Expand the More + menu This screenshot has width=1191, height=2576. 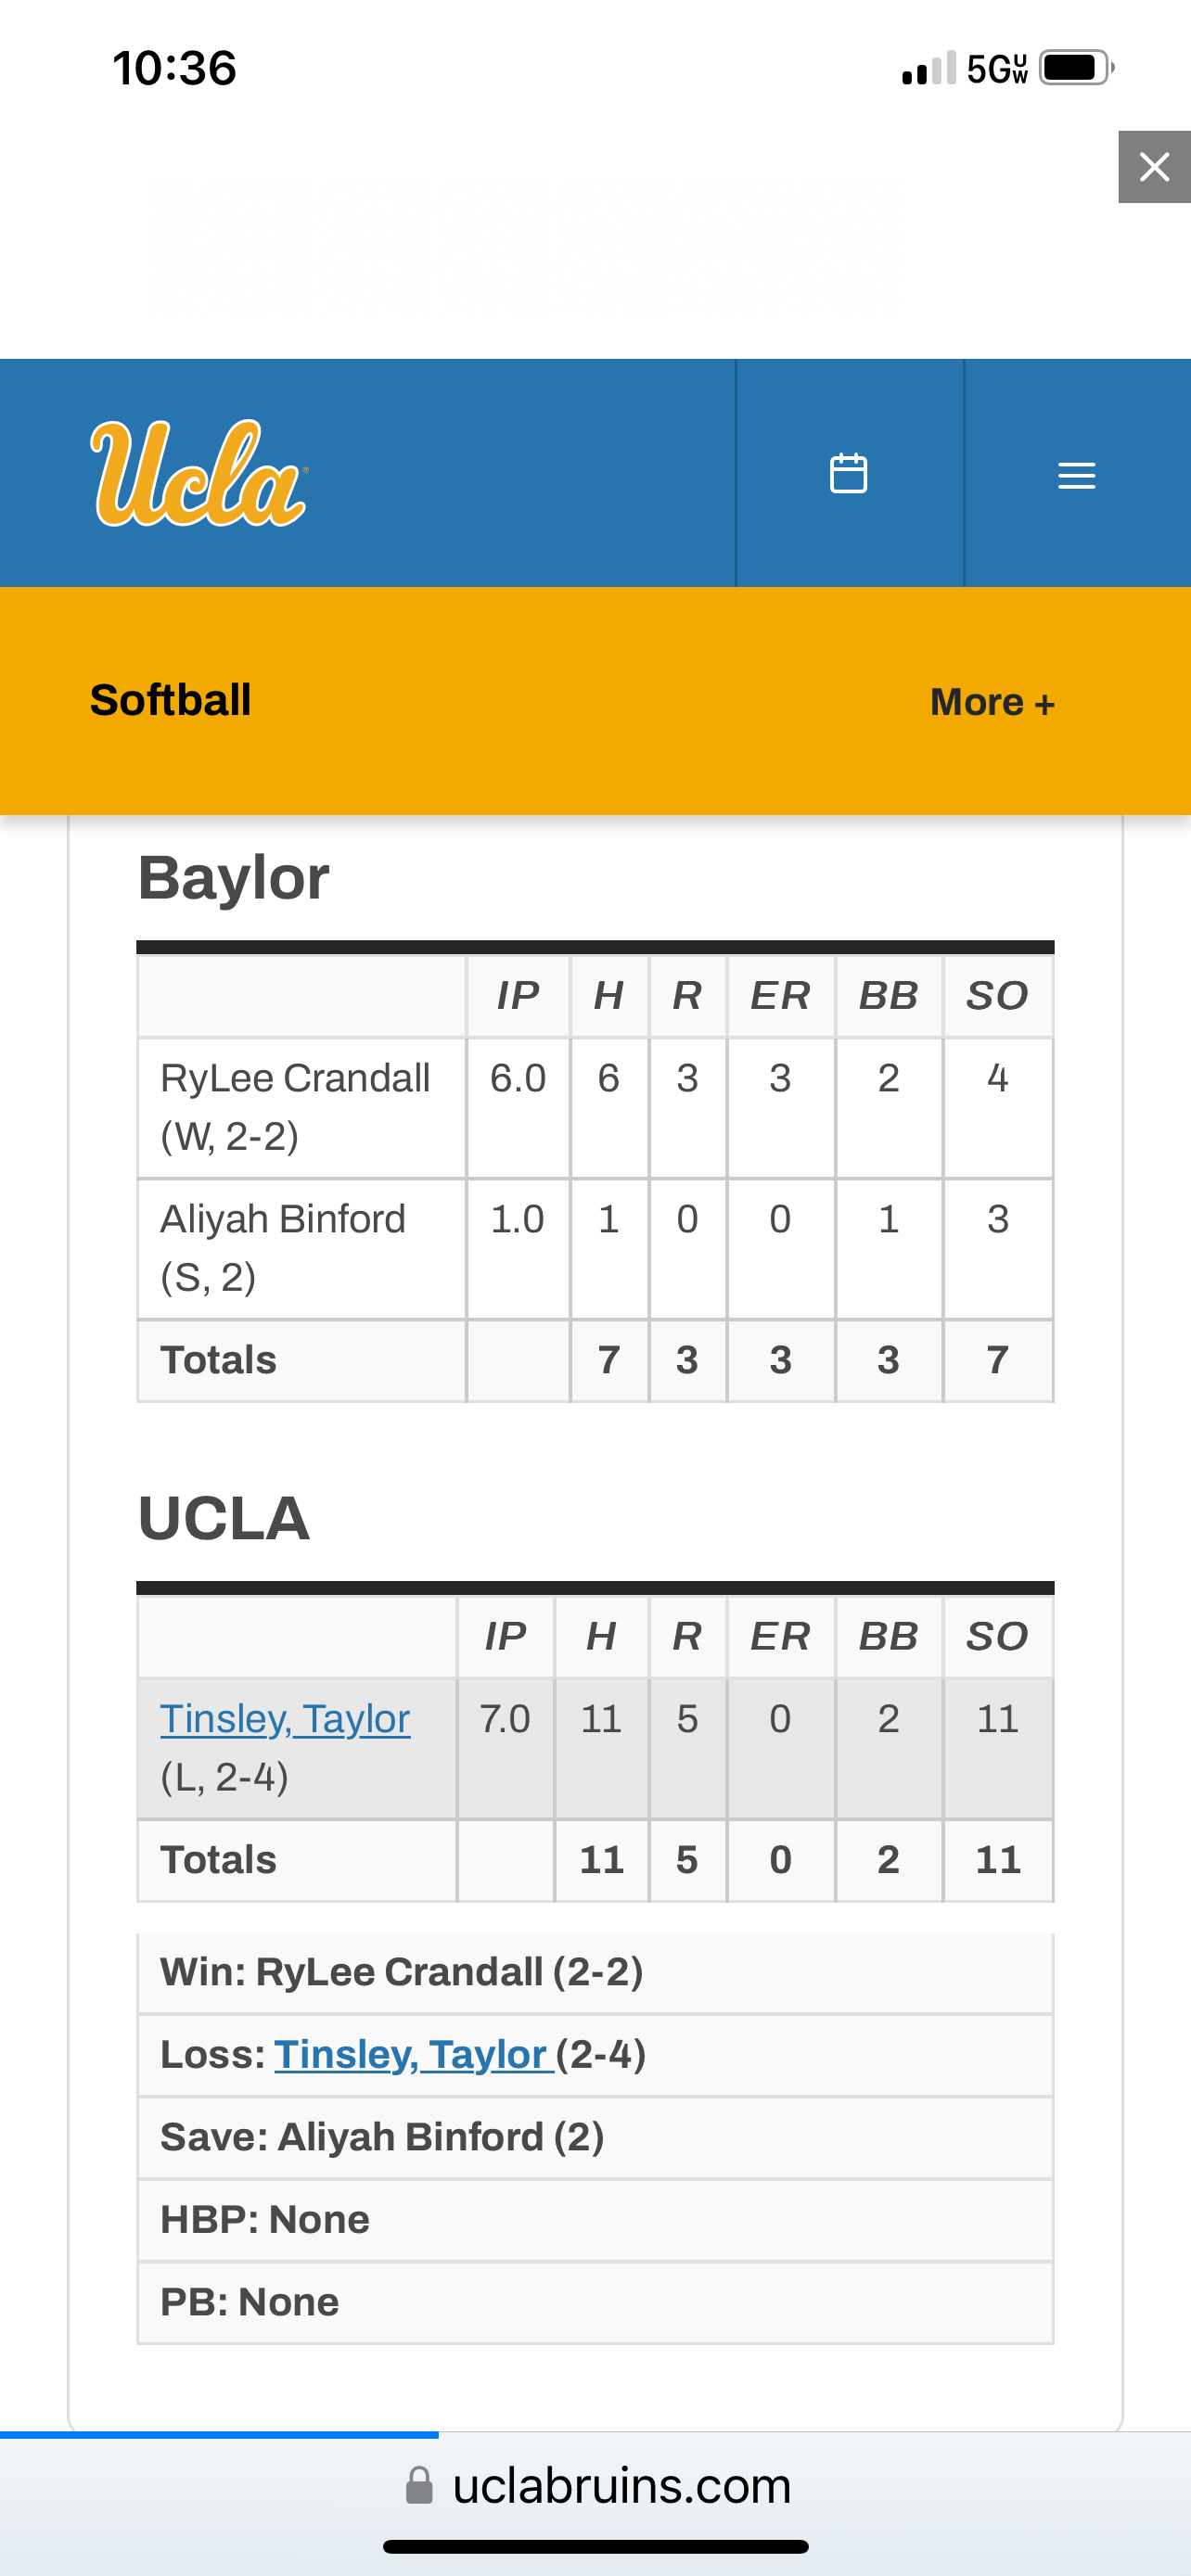point(992,702)
